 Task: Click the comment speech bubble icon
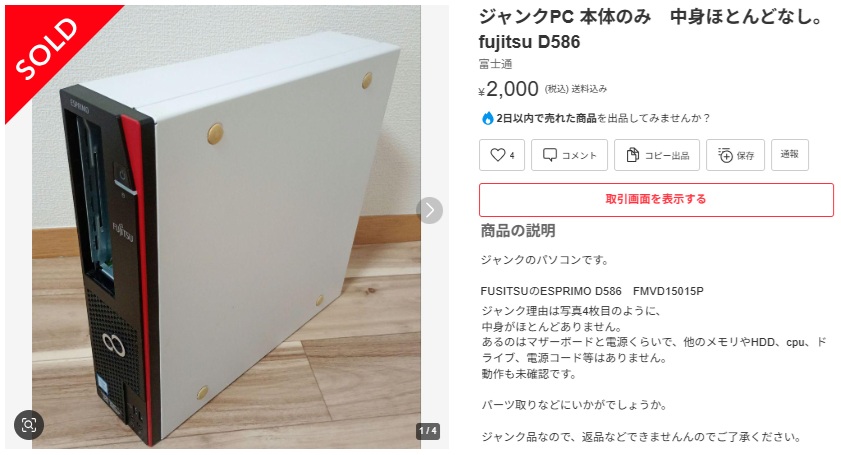pos(550,155)
